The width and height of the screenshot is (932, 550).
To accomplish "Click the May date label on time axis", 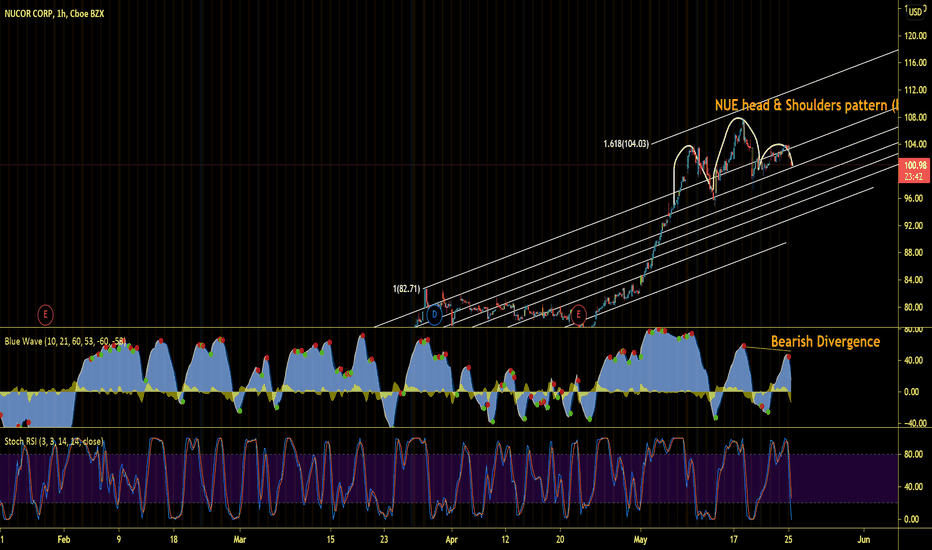I will (640, 540).
